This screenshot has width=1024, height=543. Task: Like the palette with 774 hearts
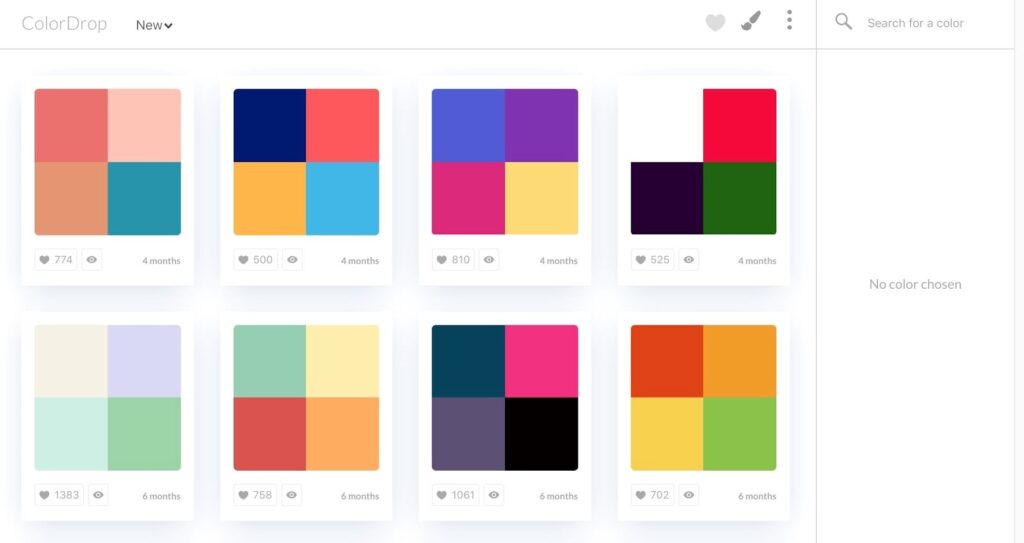click(56, 259)
